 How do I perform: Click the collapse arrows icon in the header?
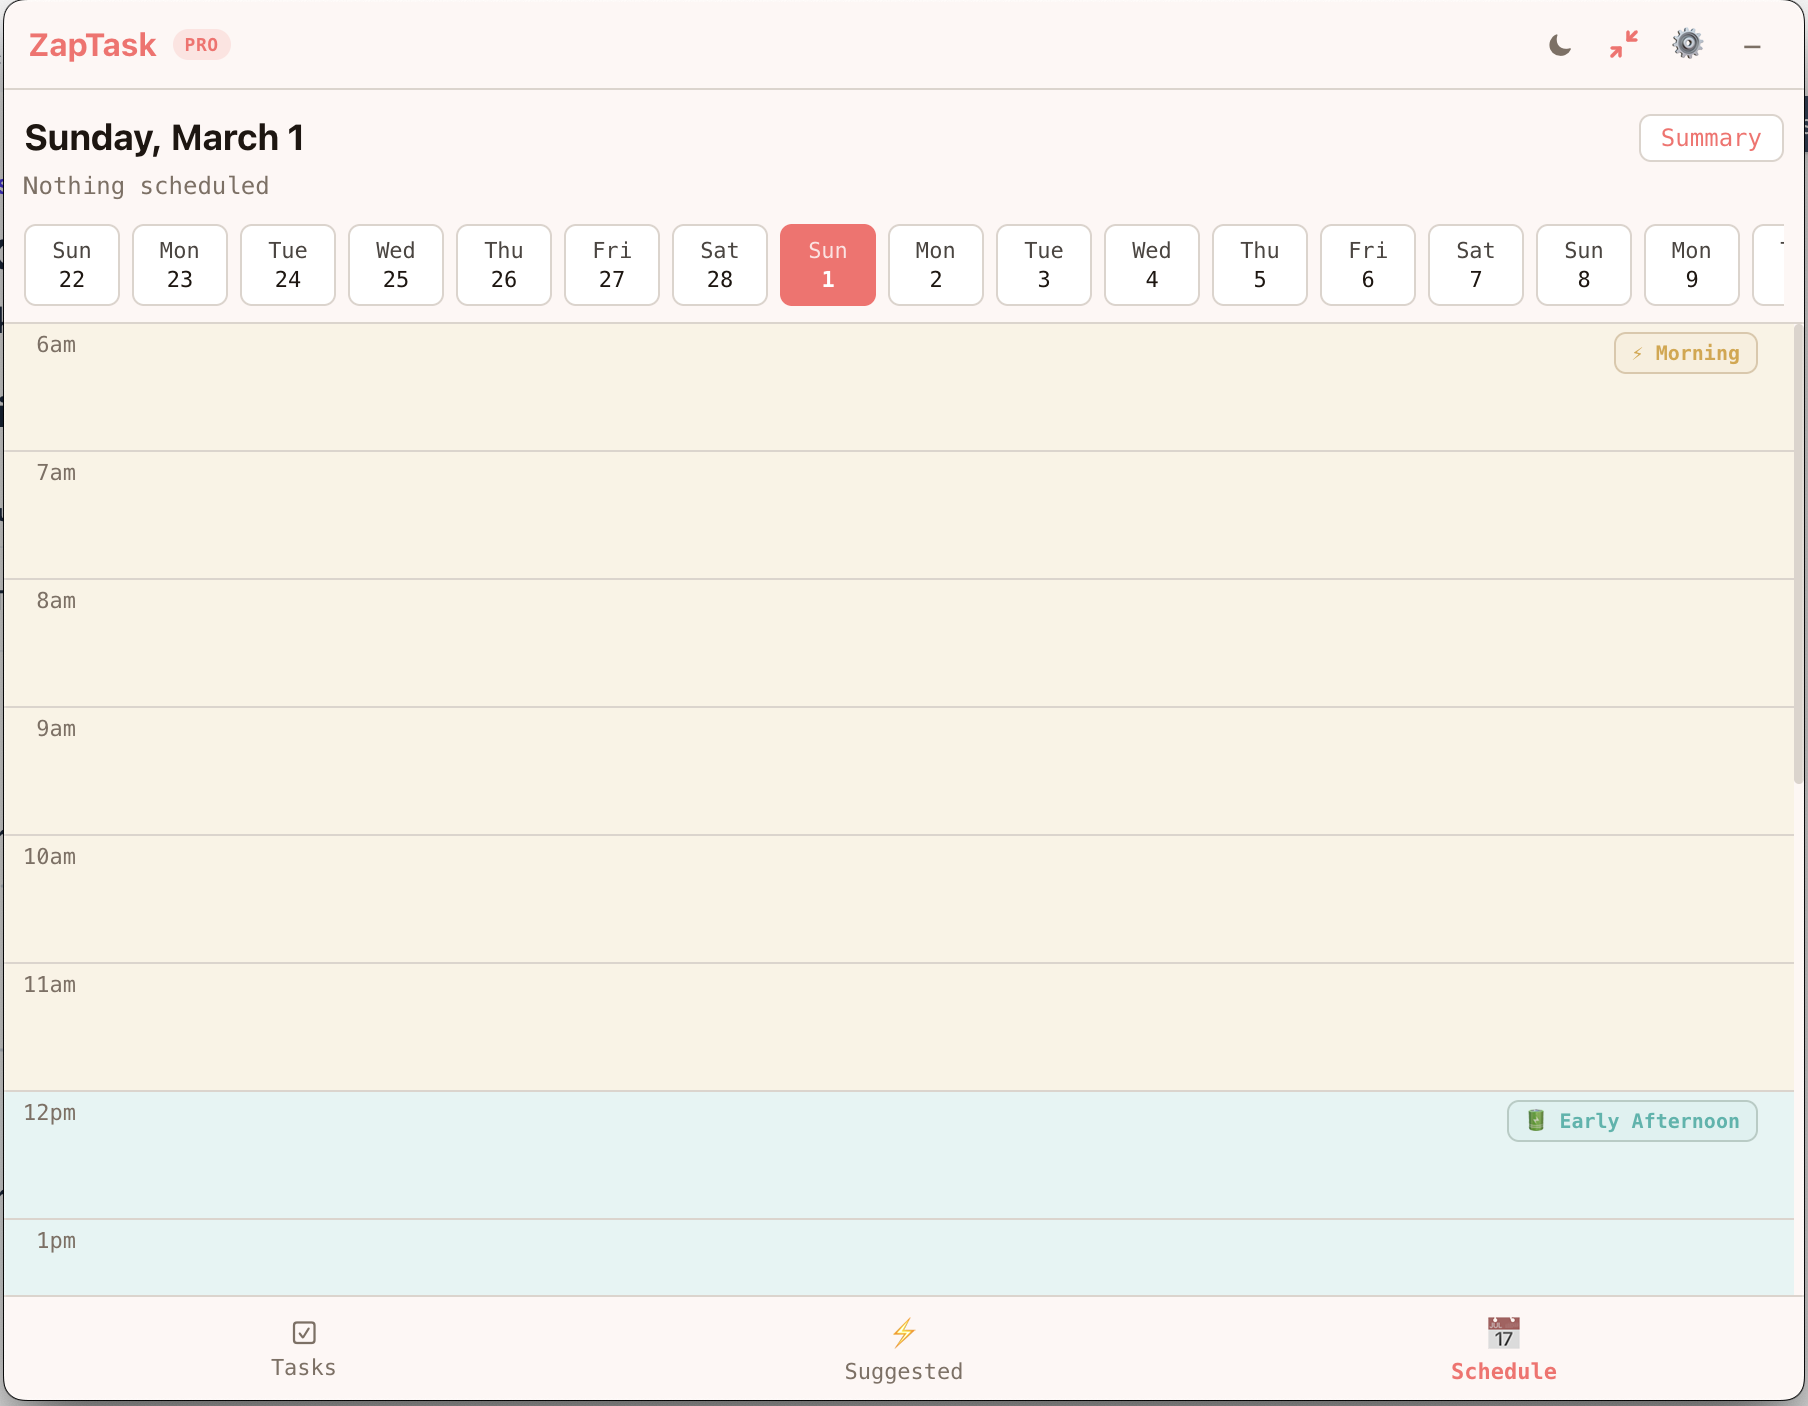[x=1624, y=45]
